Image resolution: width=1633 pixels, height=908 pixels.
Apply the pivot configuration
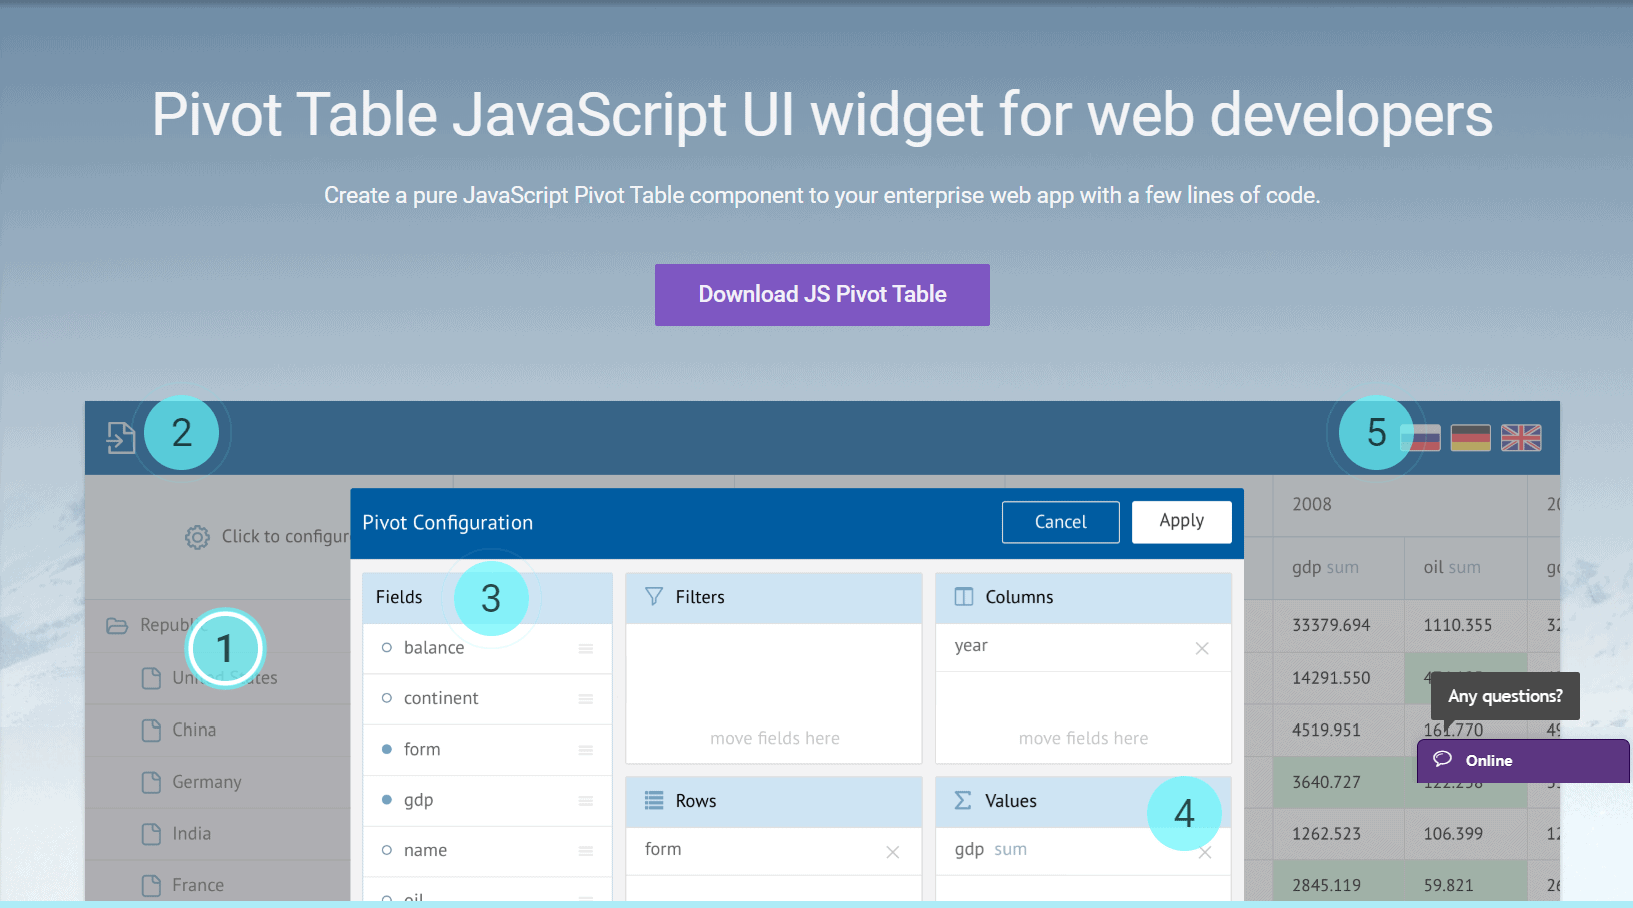1182,522
